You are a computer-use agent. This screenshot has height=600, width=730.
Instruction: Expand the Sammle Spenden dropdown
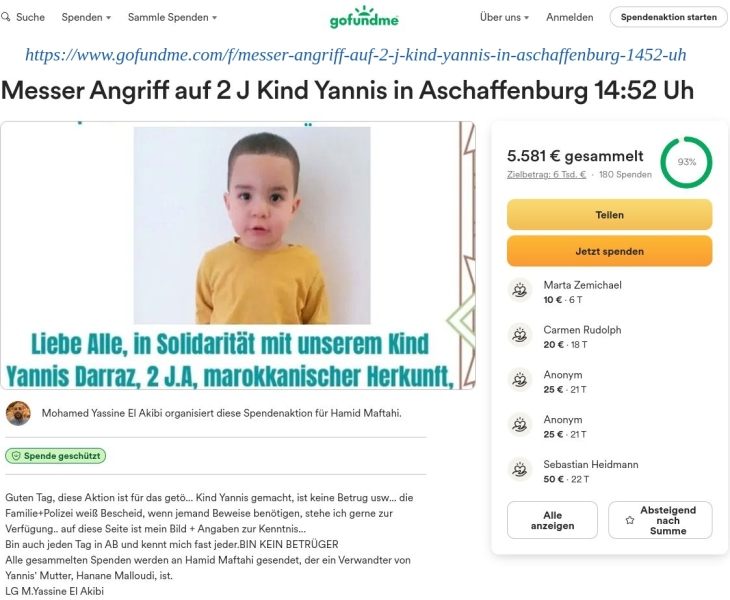coord(172,17)
